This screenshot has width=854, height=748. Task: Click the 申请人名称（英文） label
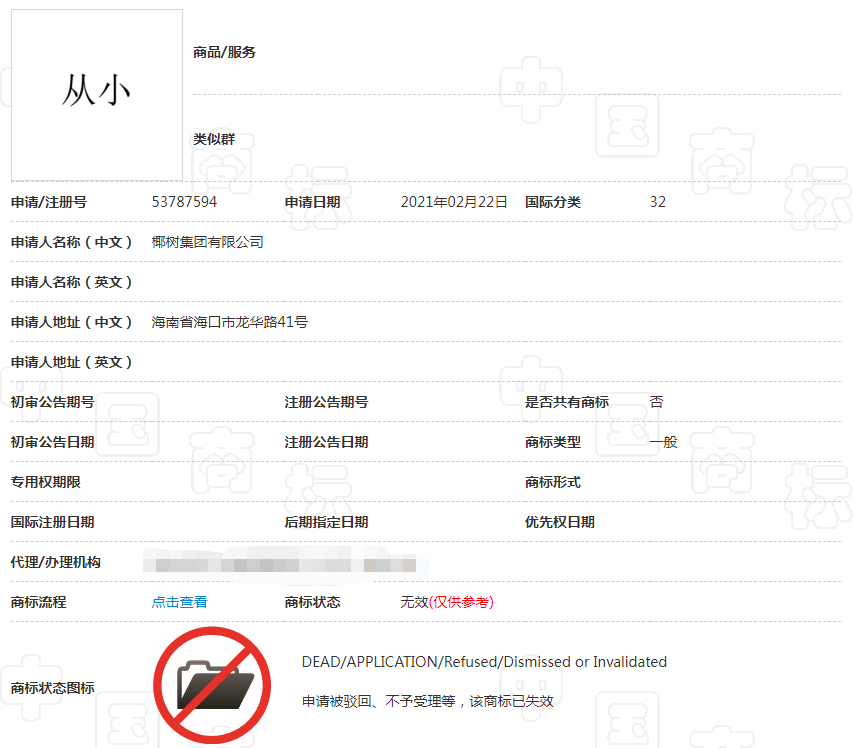pyautogui.click(x=71, y=282)
